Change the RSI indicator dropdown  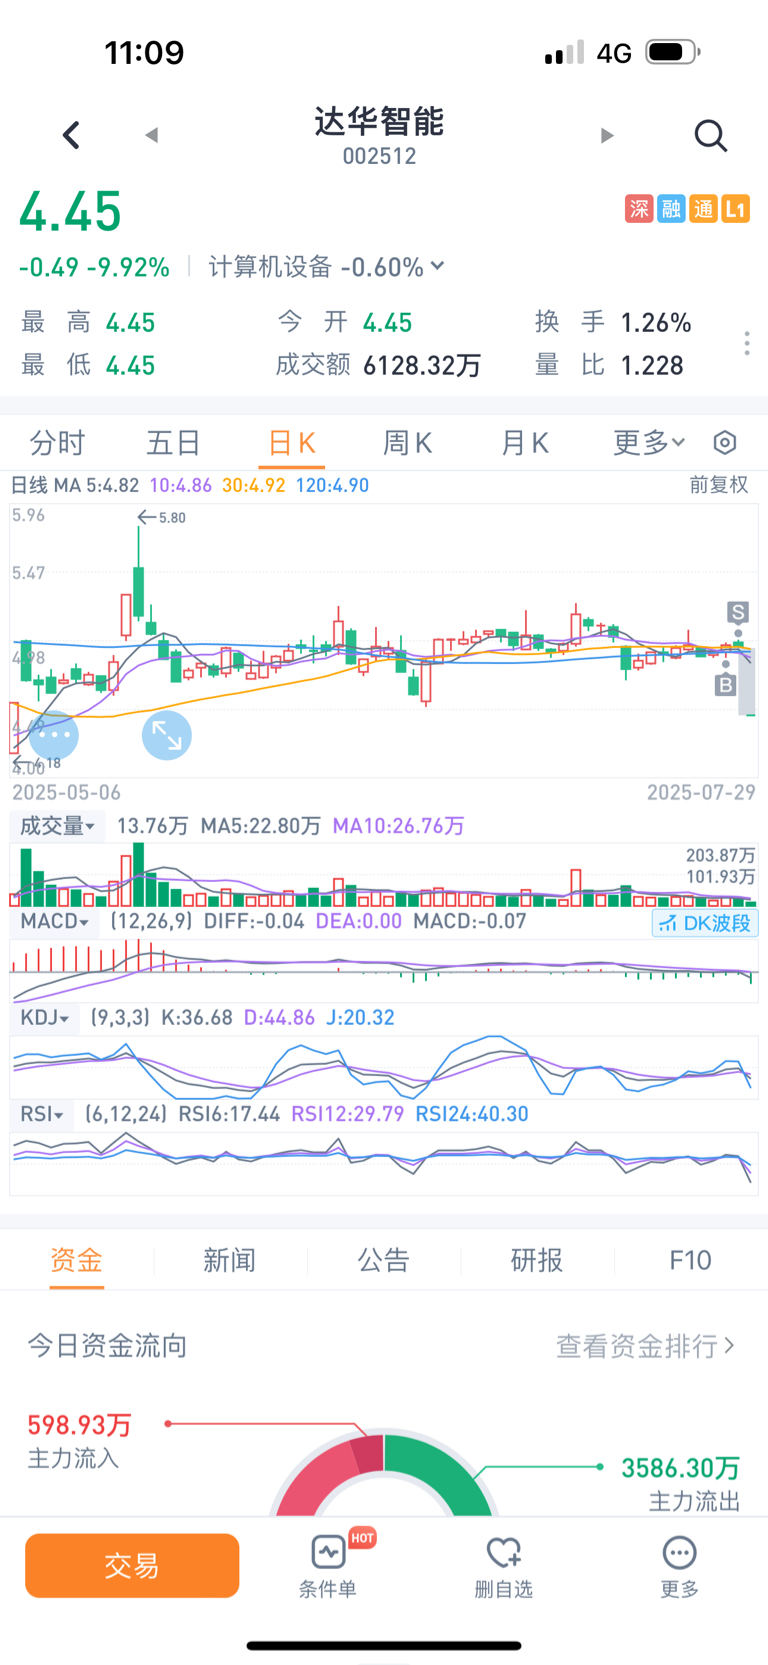click(x=42, y=1113)
